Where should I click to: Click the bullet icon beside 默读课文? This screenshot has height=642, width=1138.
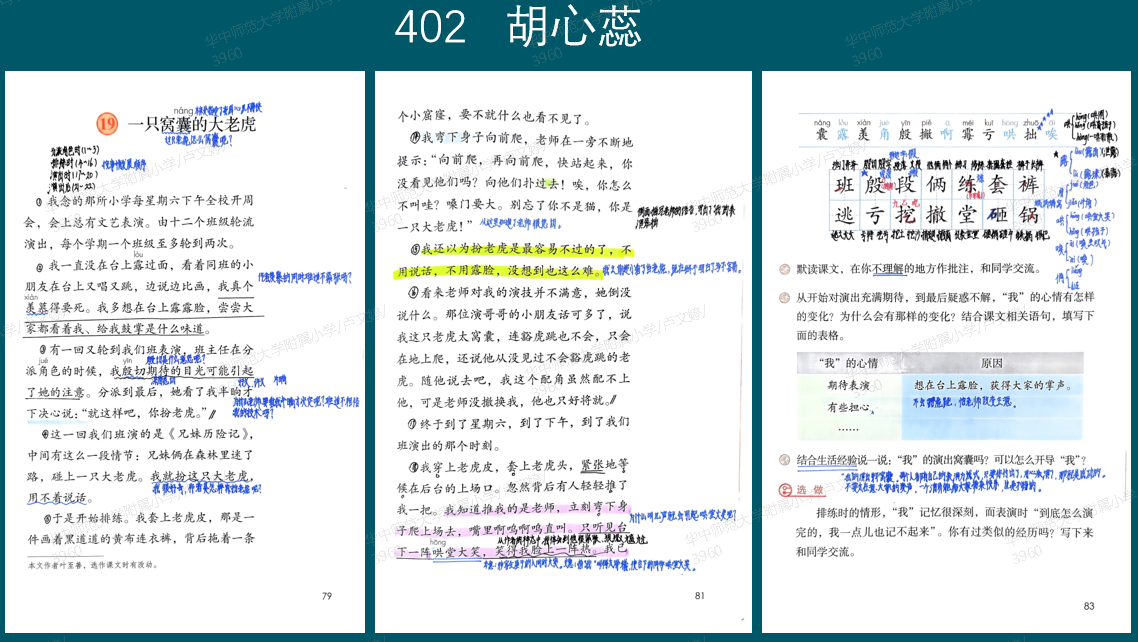(x=785, y=270)
